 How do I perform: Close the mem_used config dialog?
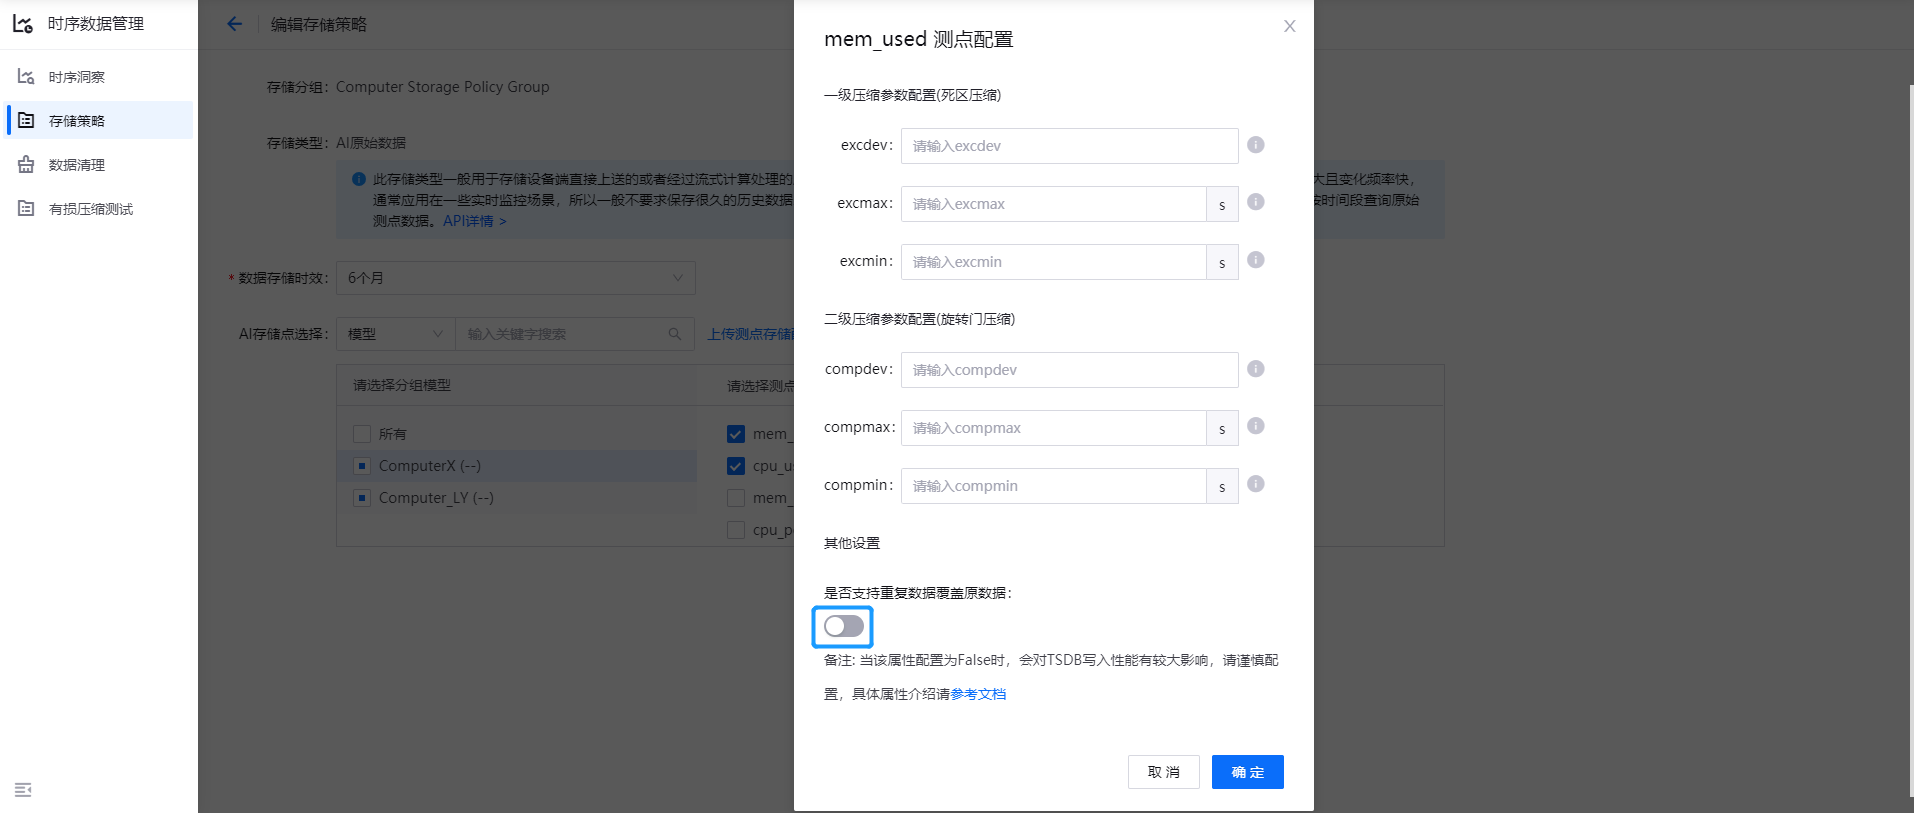point(1290,26)
